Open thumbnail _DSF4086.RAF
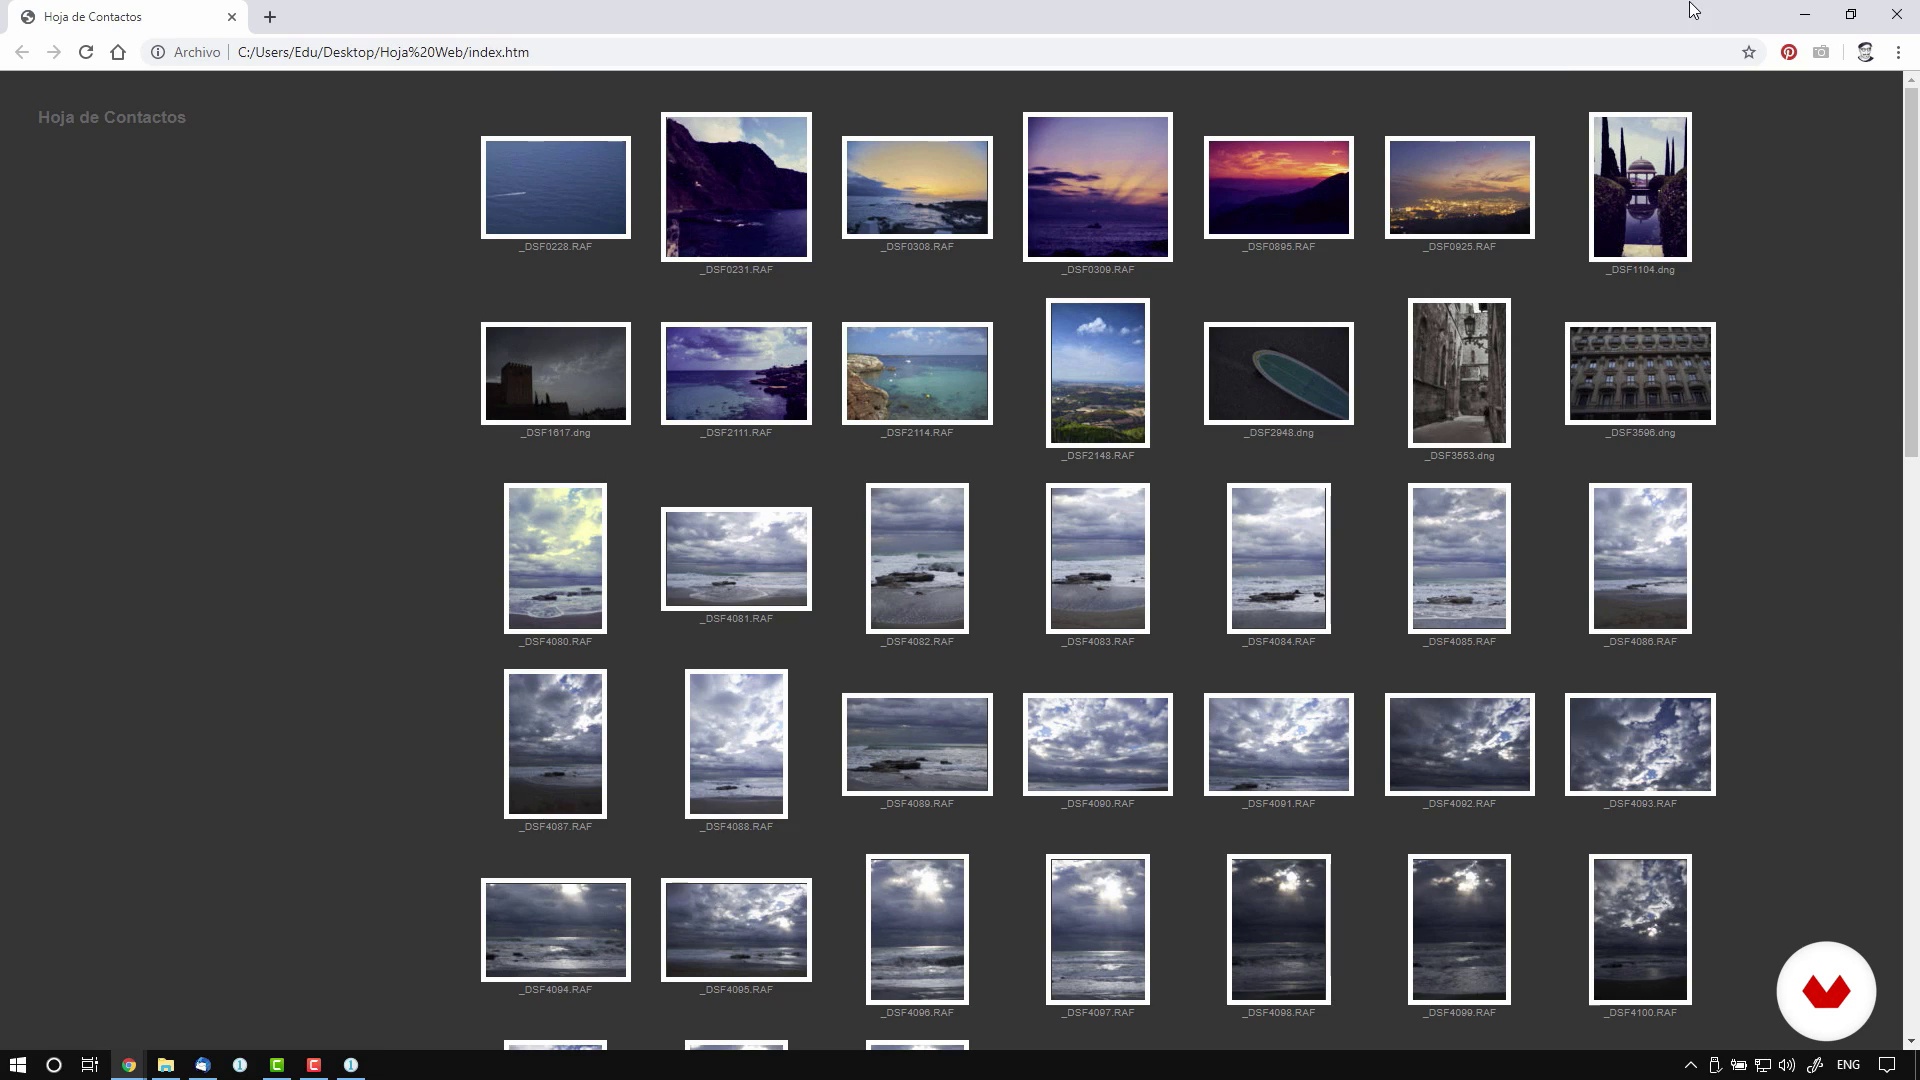Image resolution: width=1920 pixels, height=1080 pixels. (x=1640, y=558)
